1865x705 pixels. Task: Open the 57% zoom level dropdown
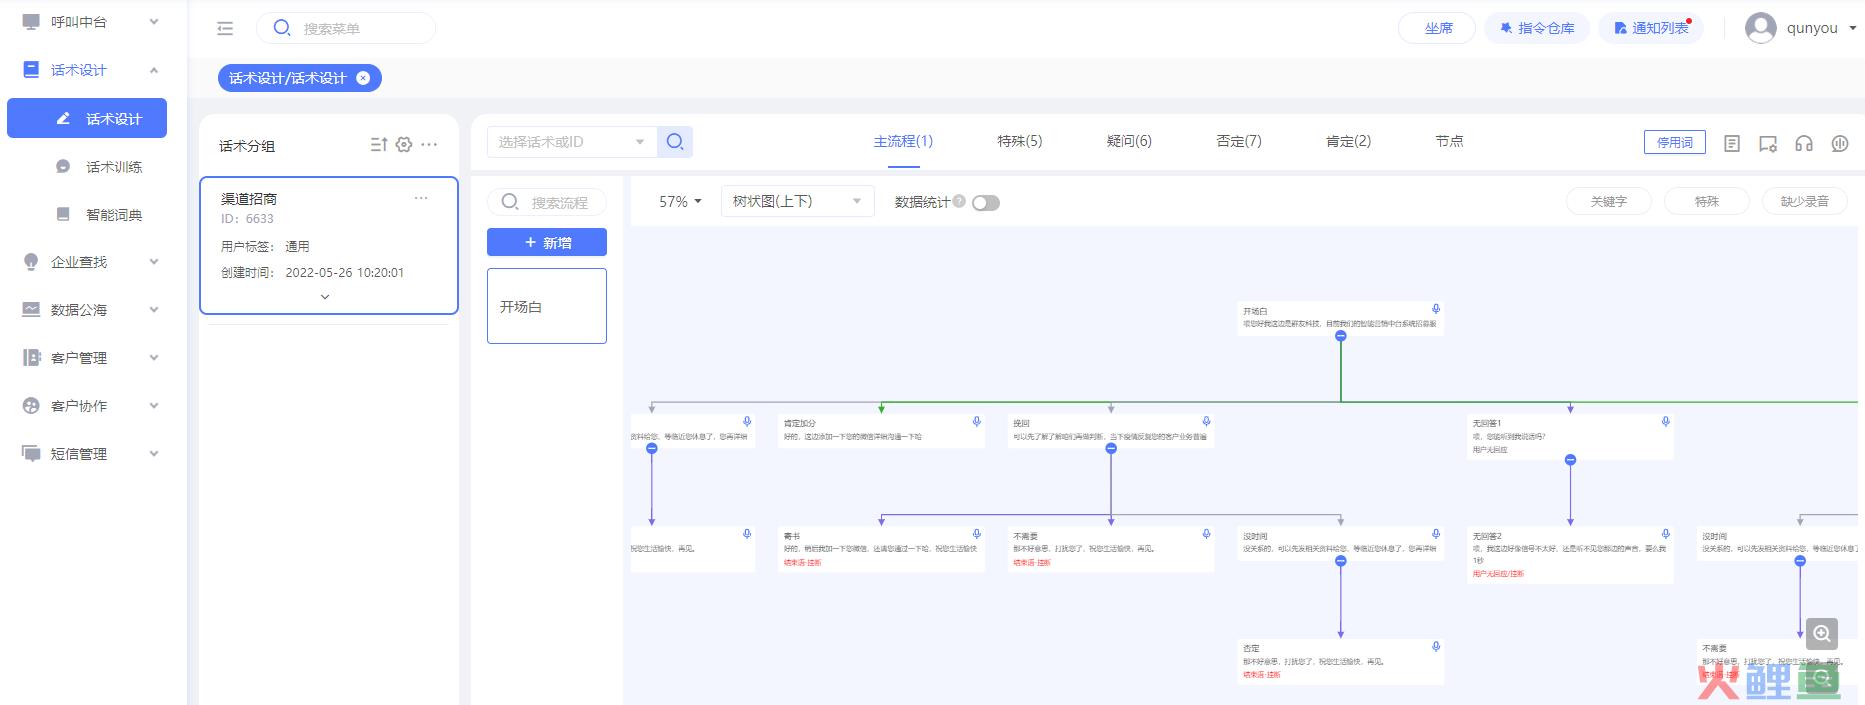680,202
